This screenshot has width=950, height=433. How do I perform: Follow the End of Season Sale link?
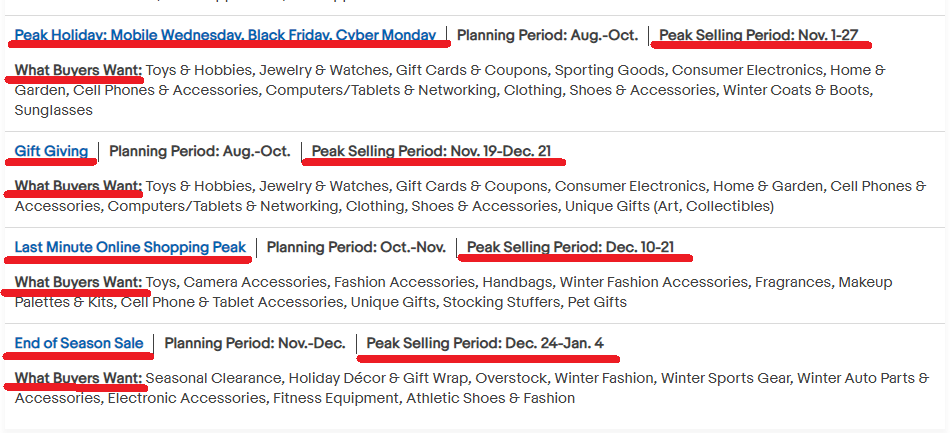pyautogui.click(x=79, y=343)
